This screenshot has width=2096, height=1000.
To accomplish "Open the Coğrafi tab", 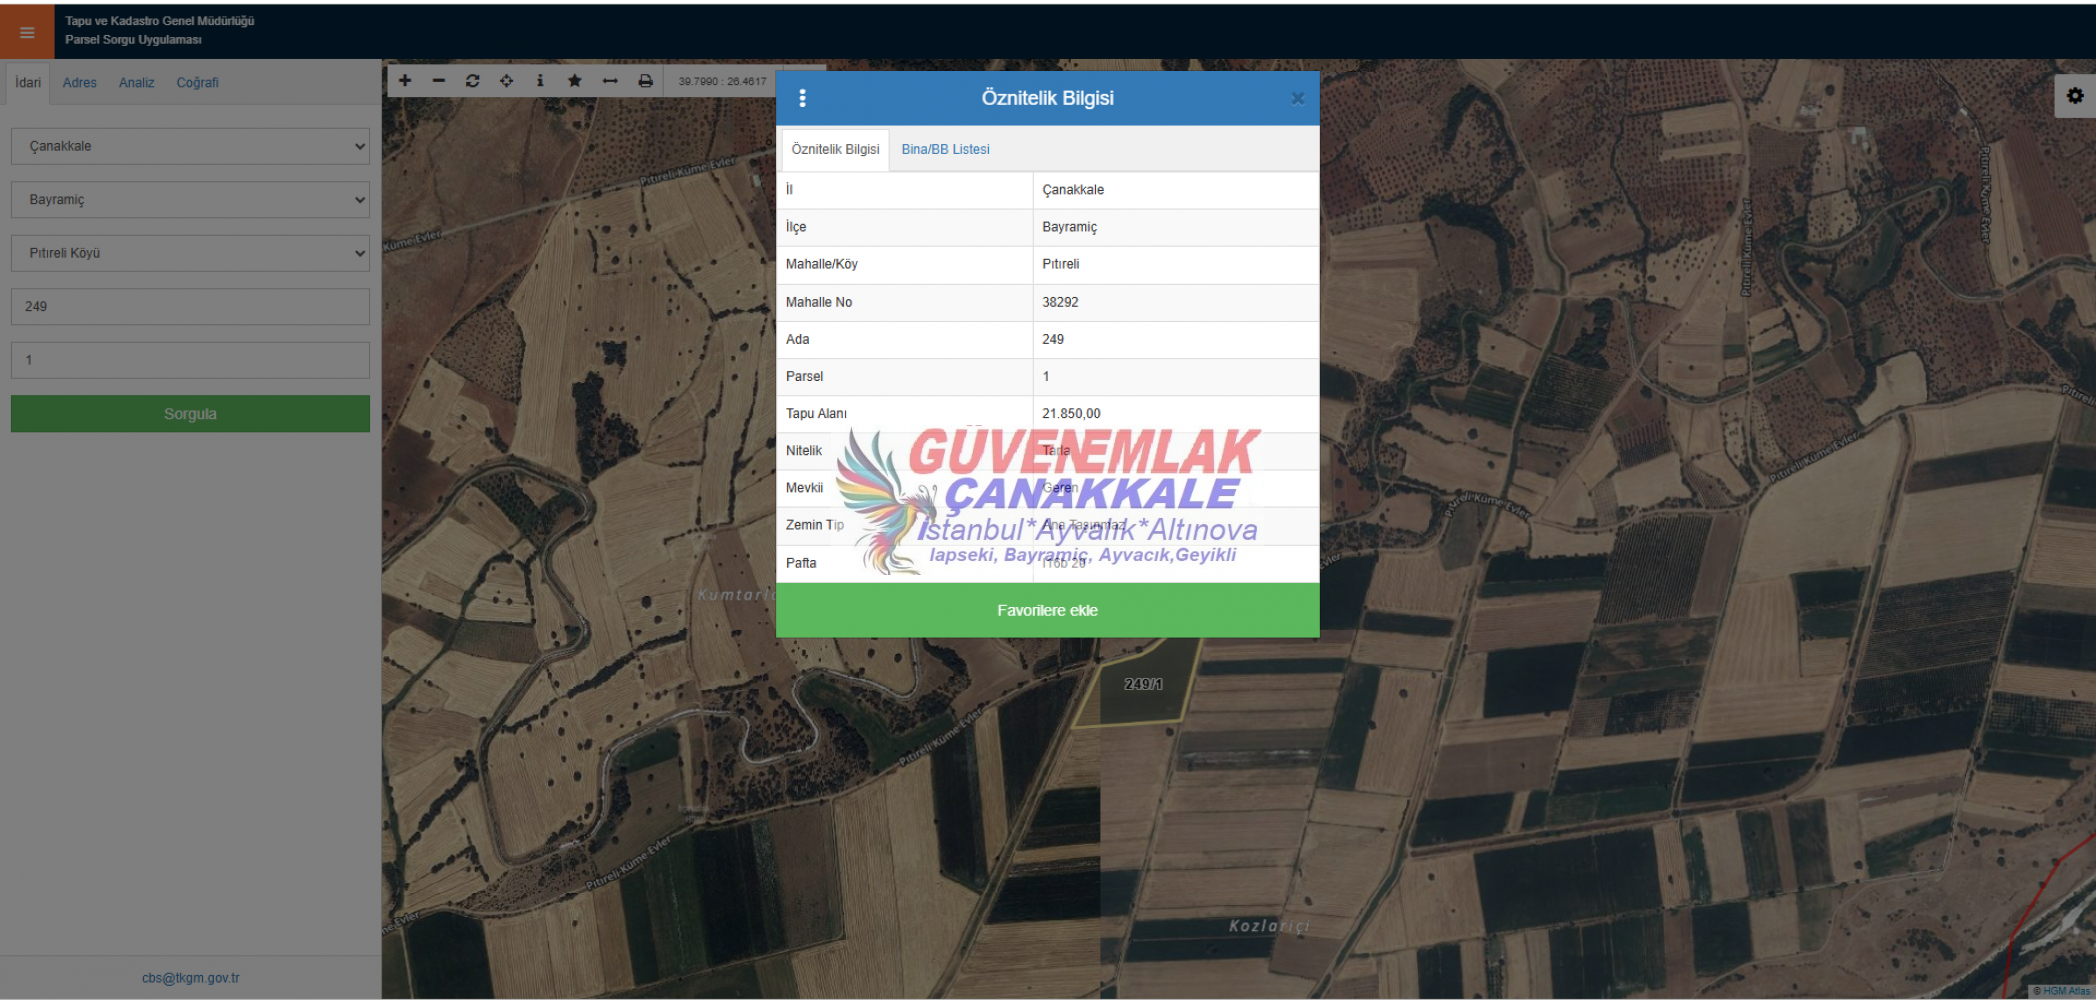I will tap(197, 83).
